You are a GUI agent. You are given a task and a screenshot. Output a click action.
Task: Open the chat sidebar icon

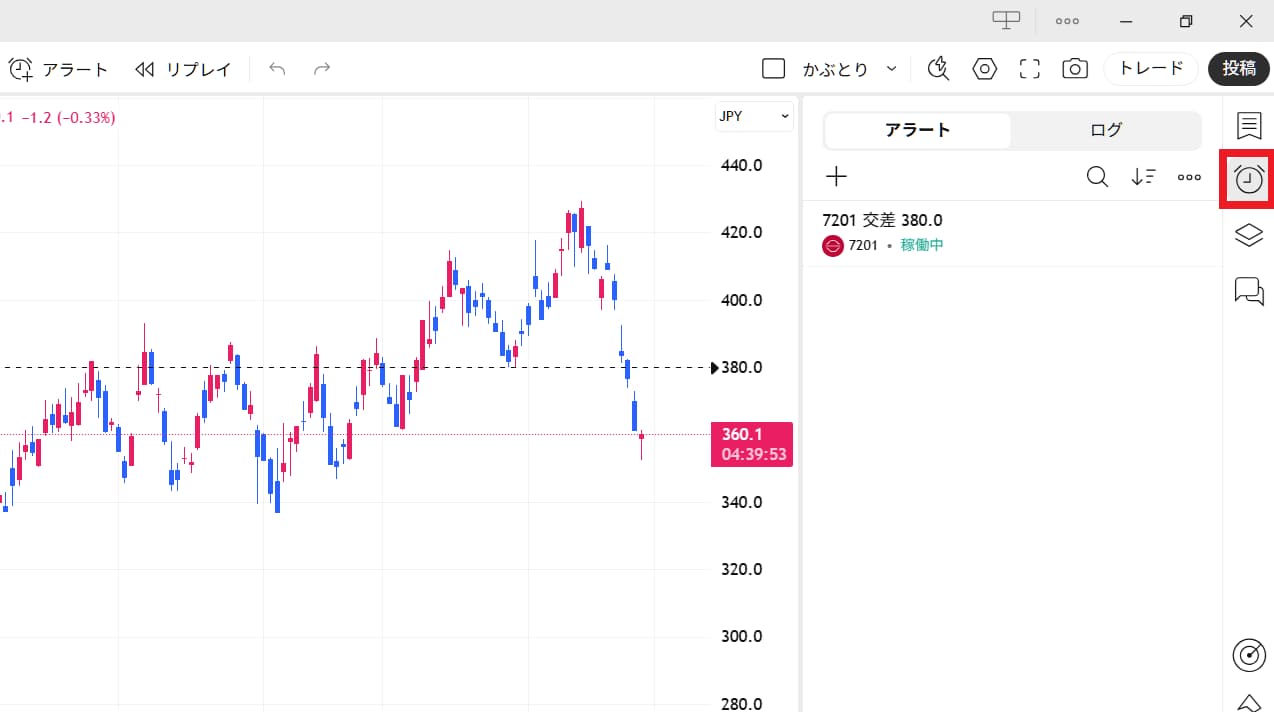1248,291
